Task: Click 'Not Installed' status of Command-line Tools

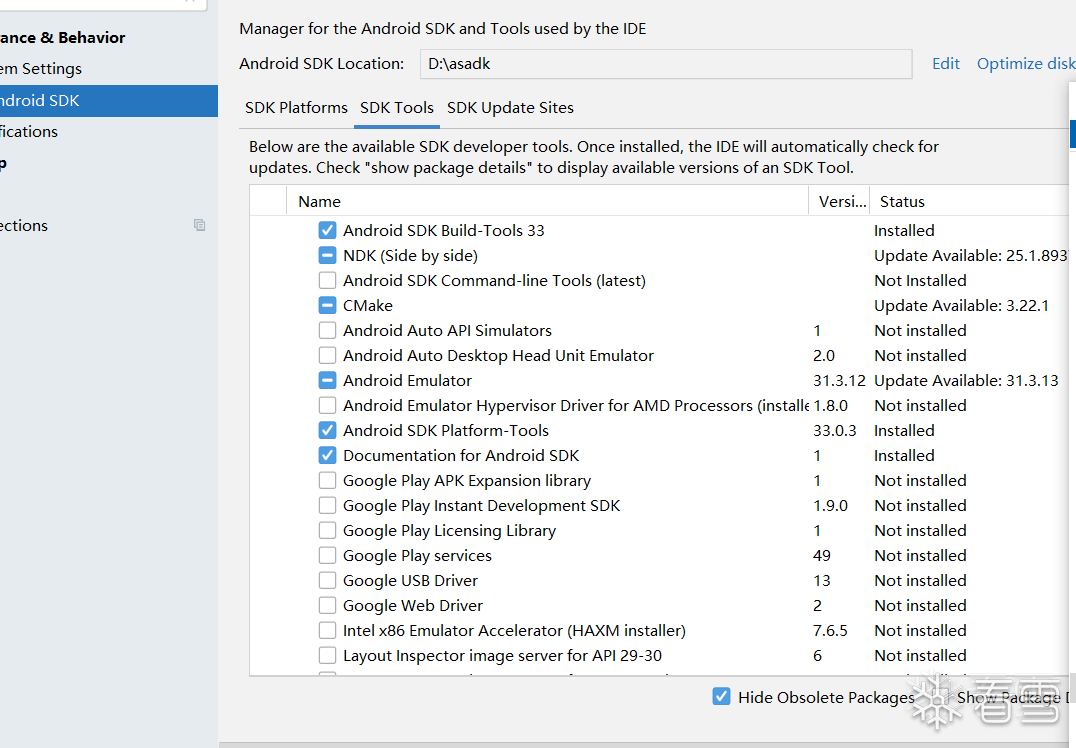Action: (x=920, y=281)
